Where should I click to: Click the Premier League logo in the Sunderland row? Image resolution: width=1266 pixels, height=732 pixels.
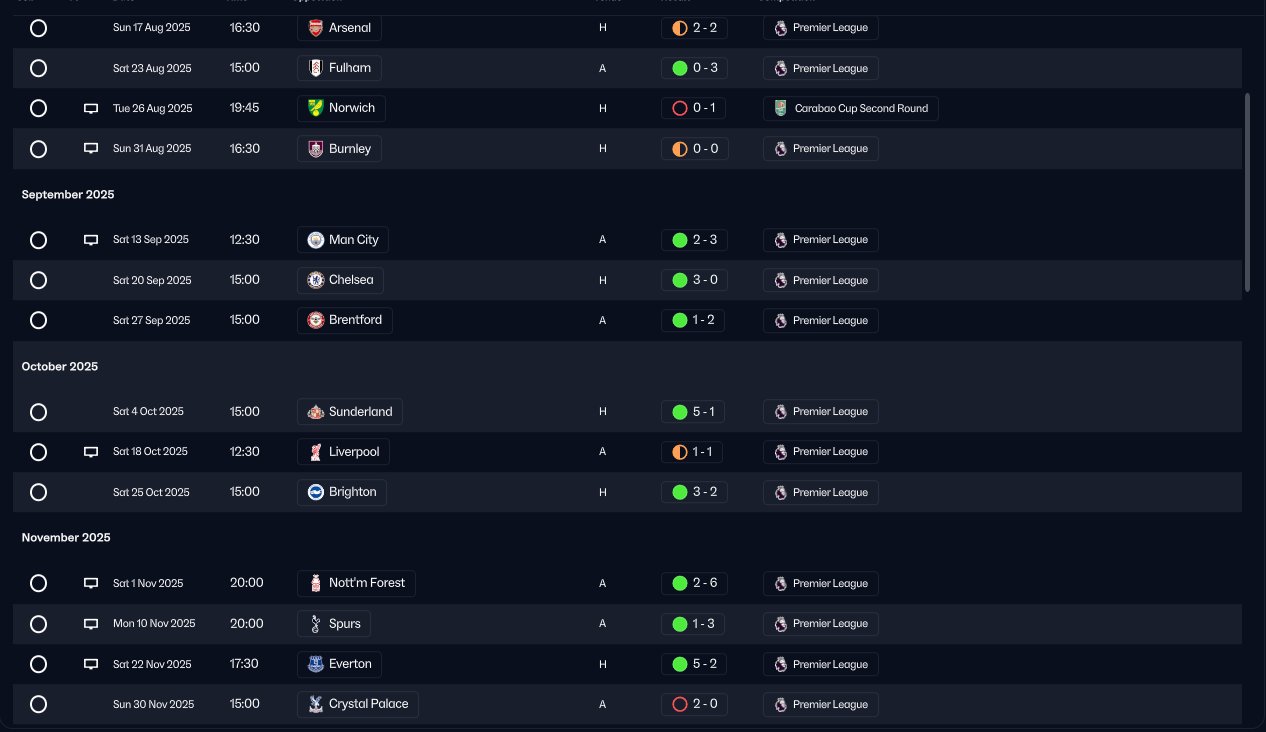(x=781, y=412)
